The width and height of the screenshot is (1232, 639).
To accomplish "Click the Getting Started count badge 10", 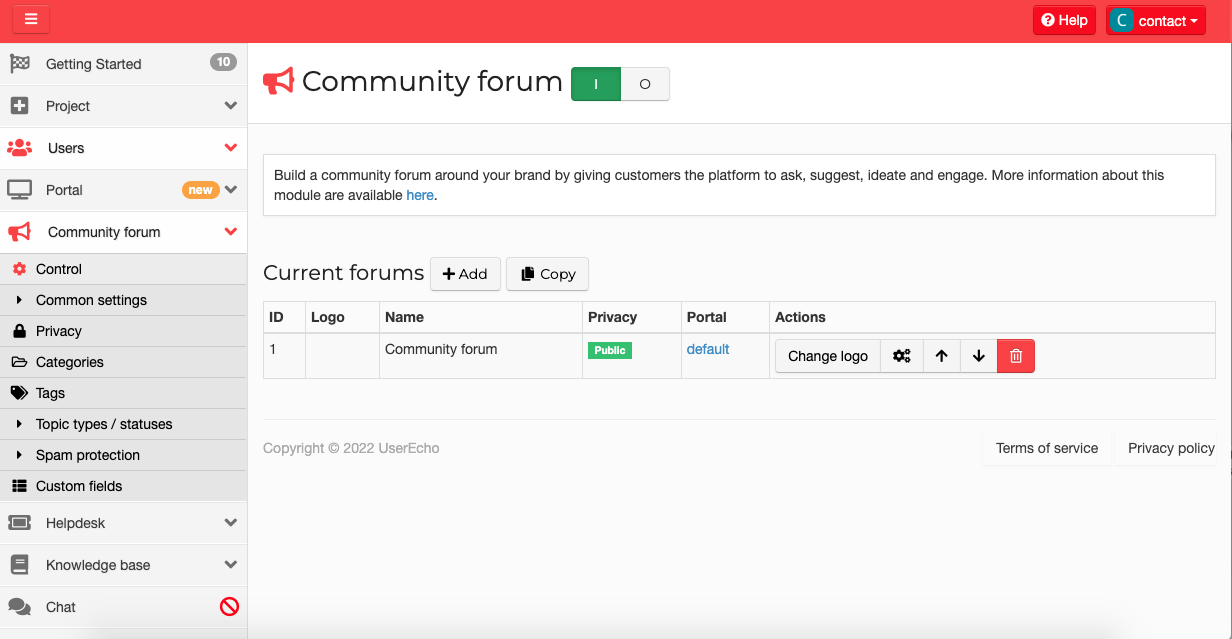I will pyautogui.click(x=223, y=62).
